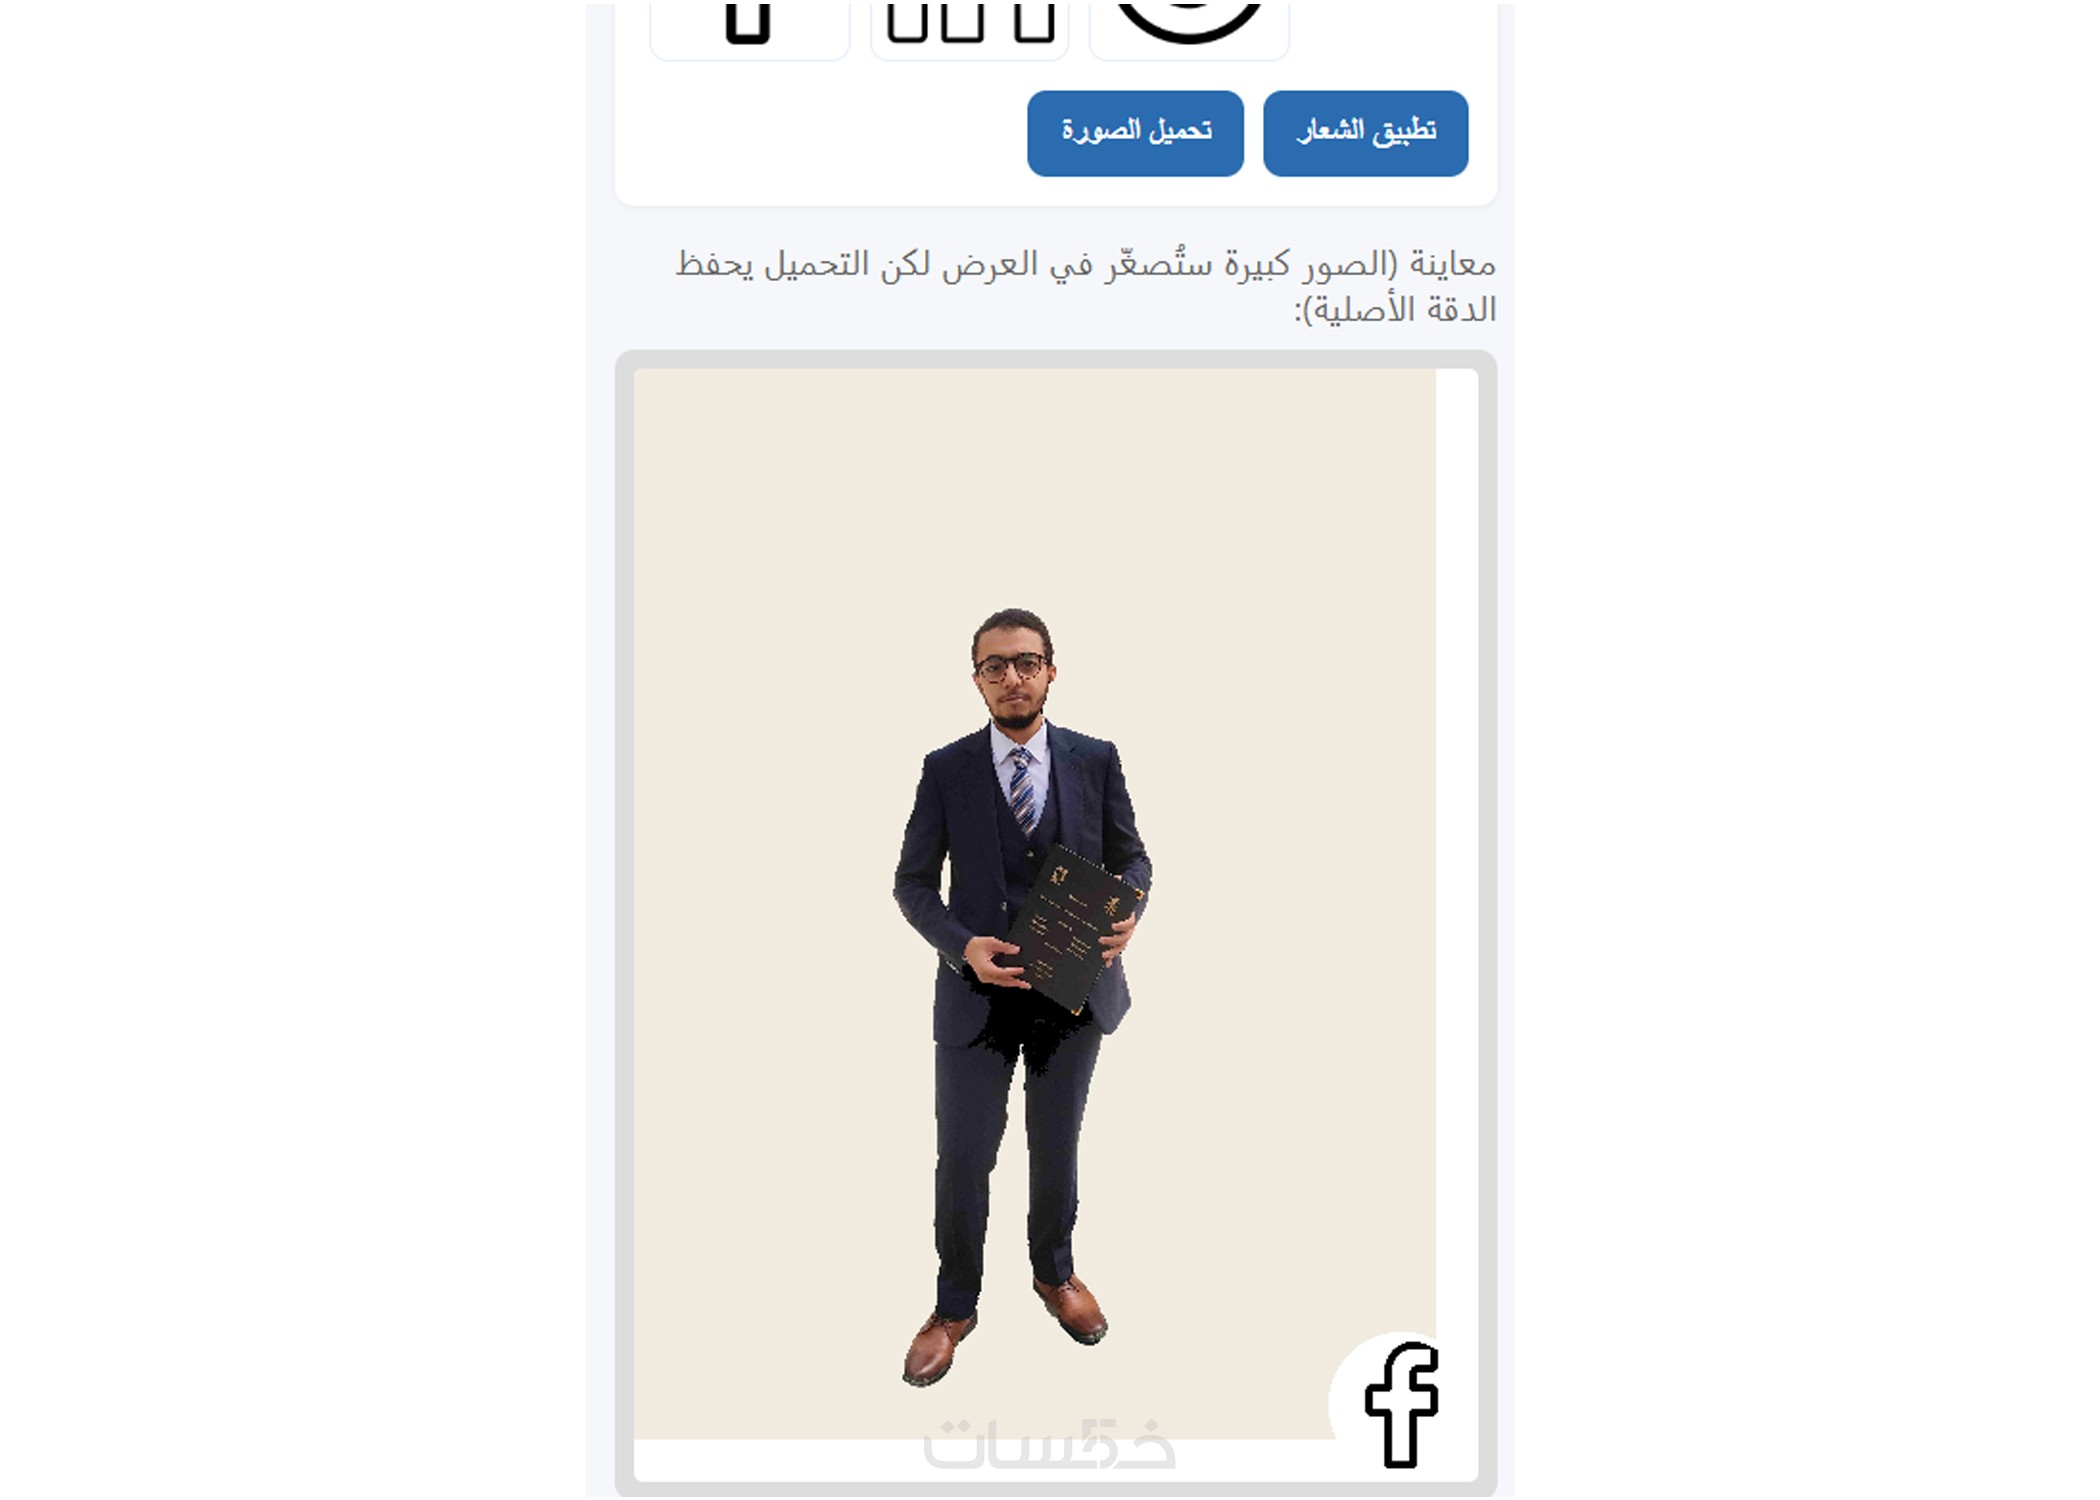
Task: Click the striped tie in the preview
Action: 1022,789
